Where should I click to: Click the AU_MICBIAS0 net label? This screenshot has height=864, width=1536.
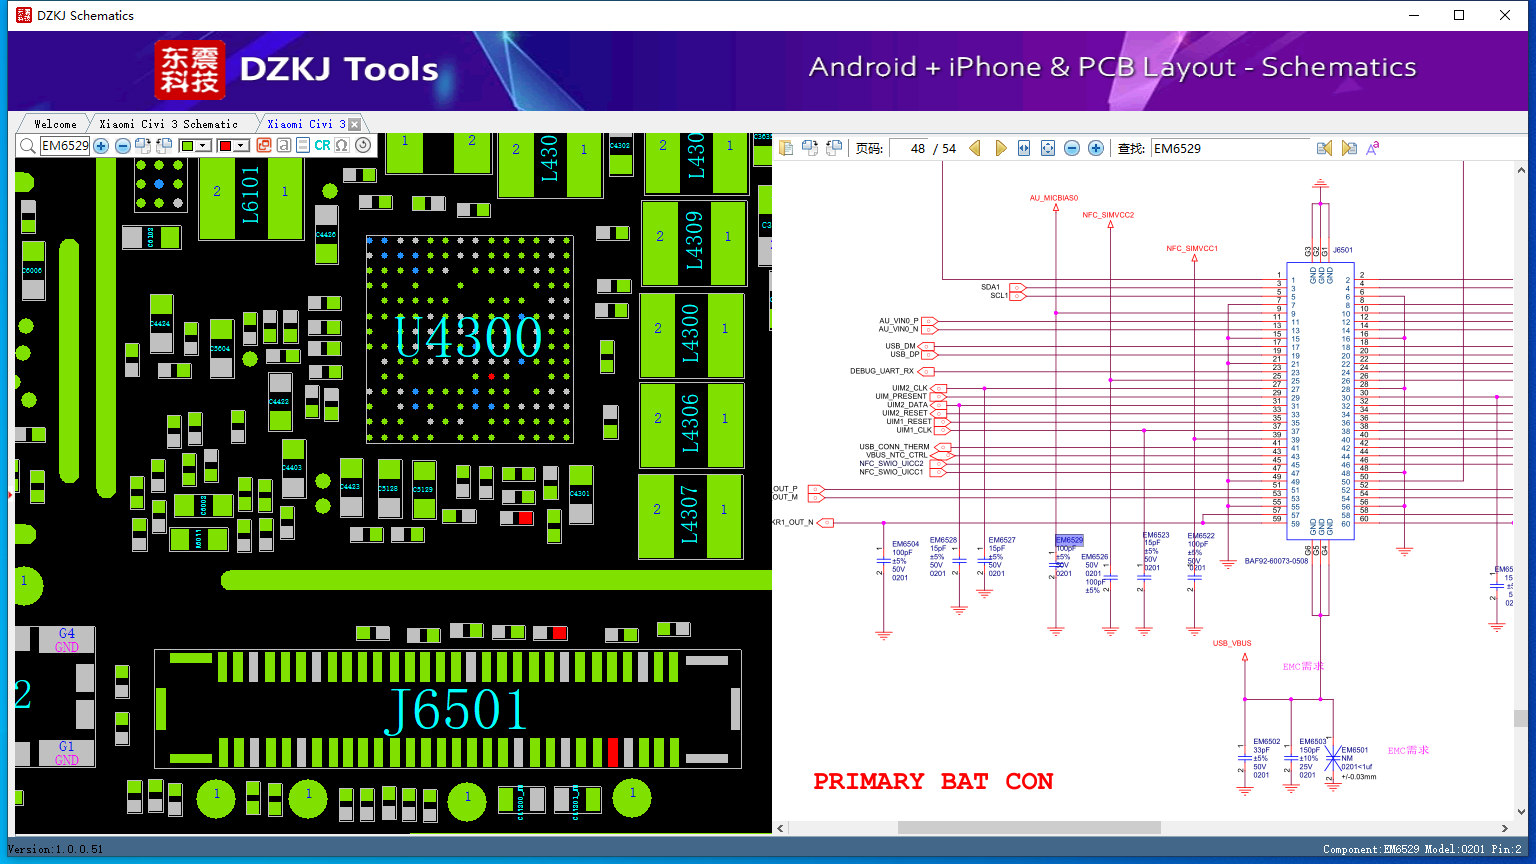1054,198
